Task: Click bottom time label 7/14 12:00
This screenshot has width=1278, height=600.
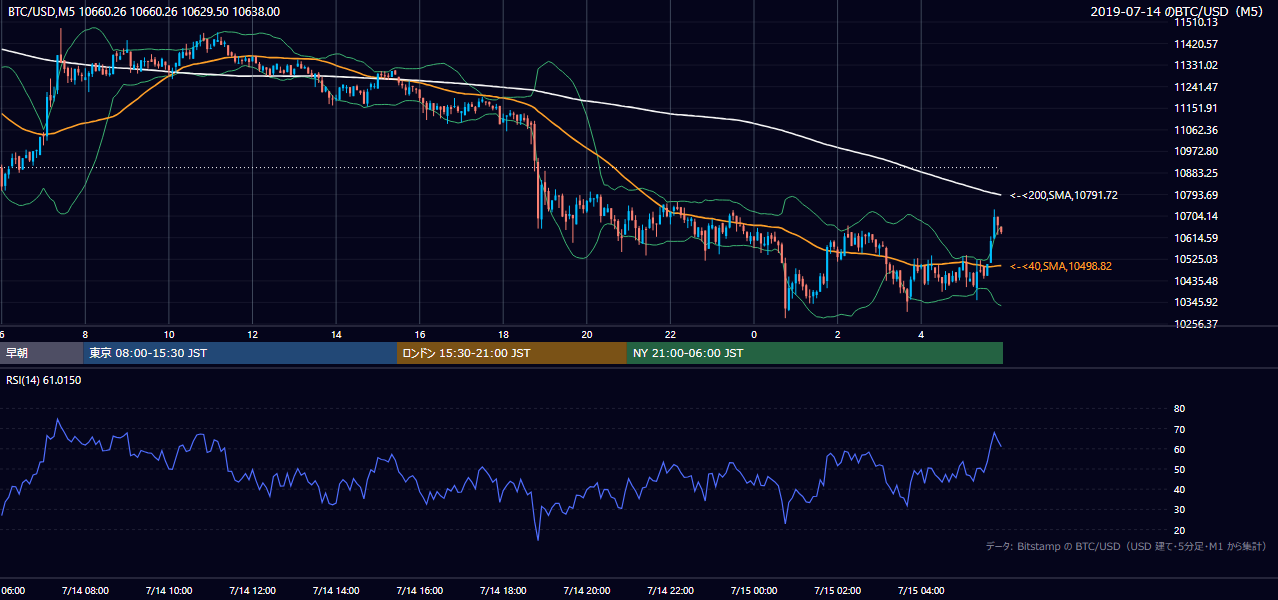Action: click(x=252, y=591)
